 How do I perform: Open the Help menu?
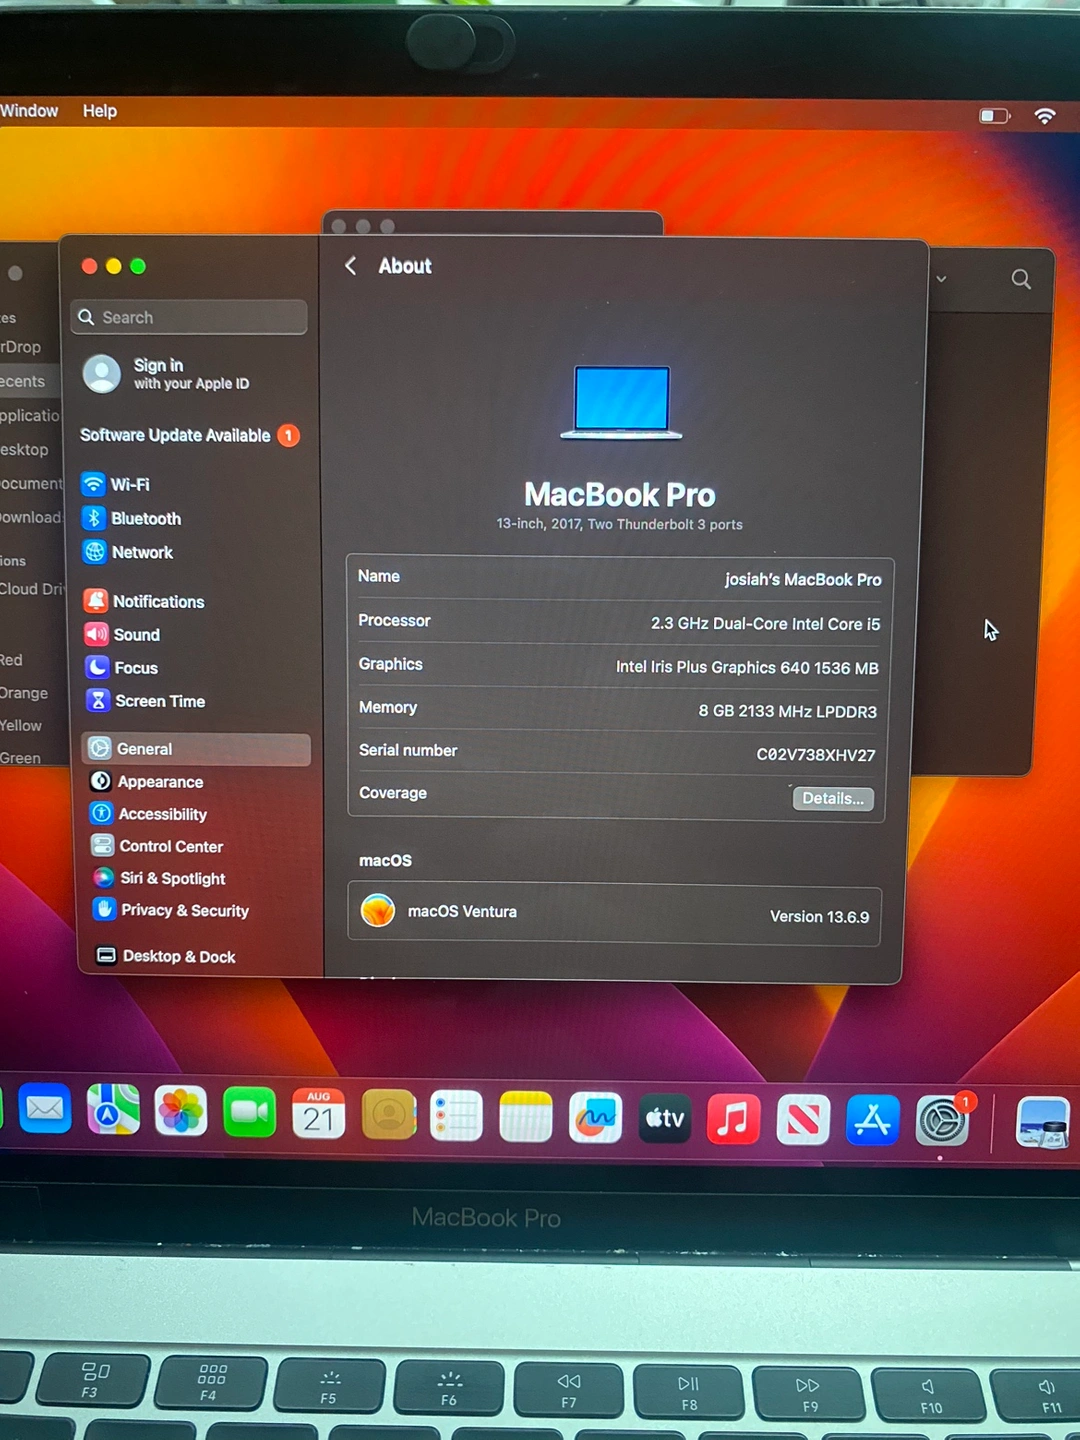tap(100, 111)
